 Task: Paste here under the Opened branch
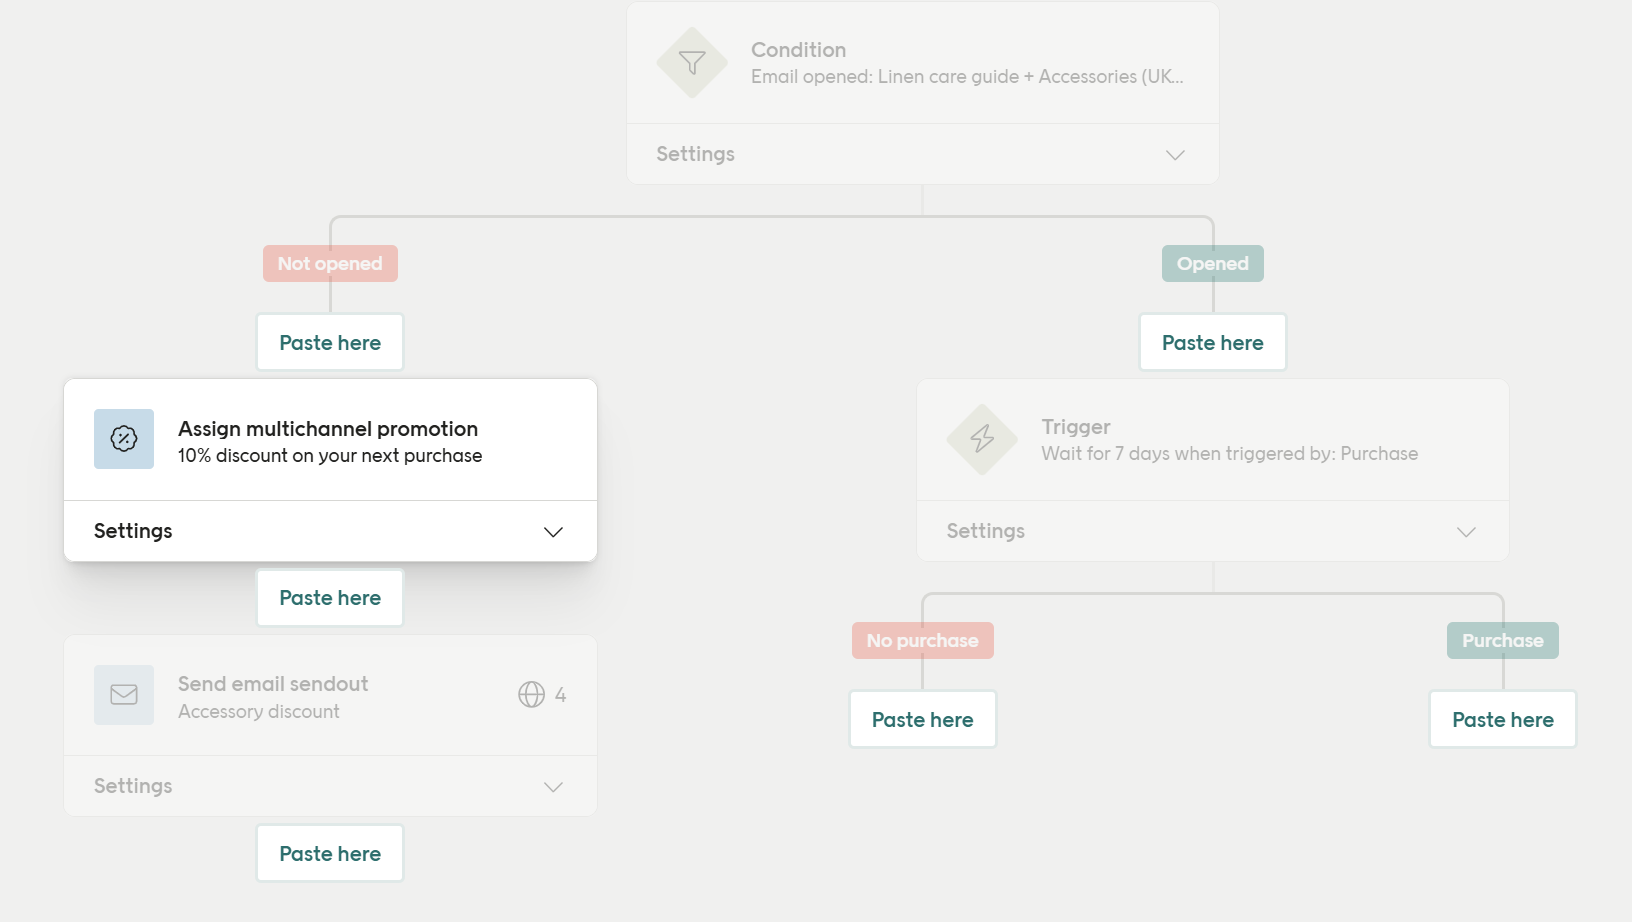click(x=1212, y=343)
